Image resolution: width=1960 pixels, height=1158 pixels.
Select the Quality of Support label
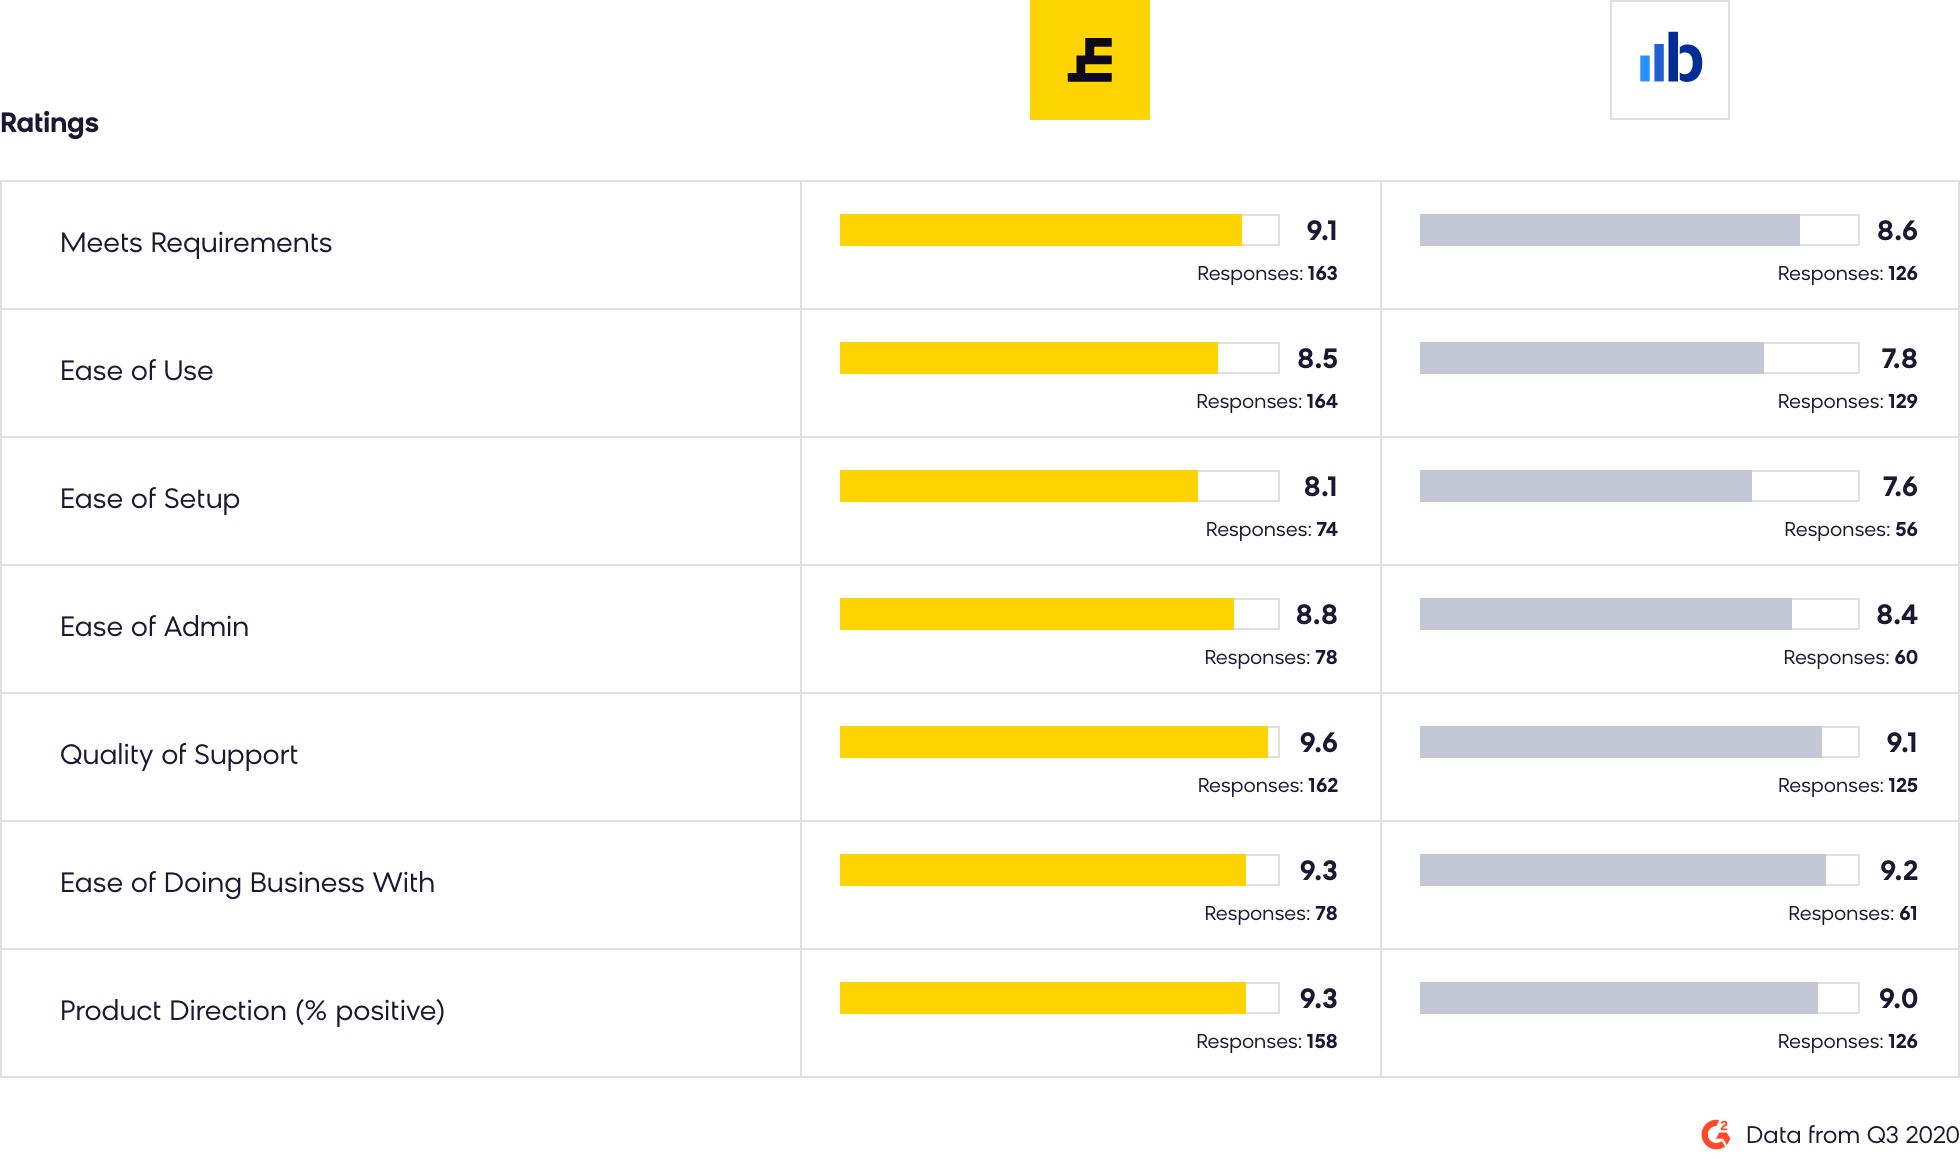click(179, 755)
